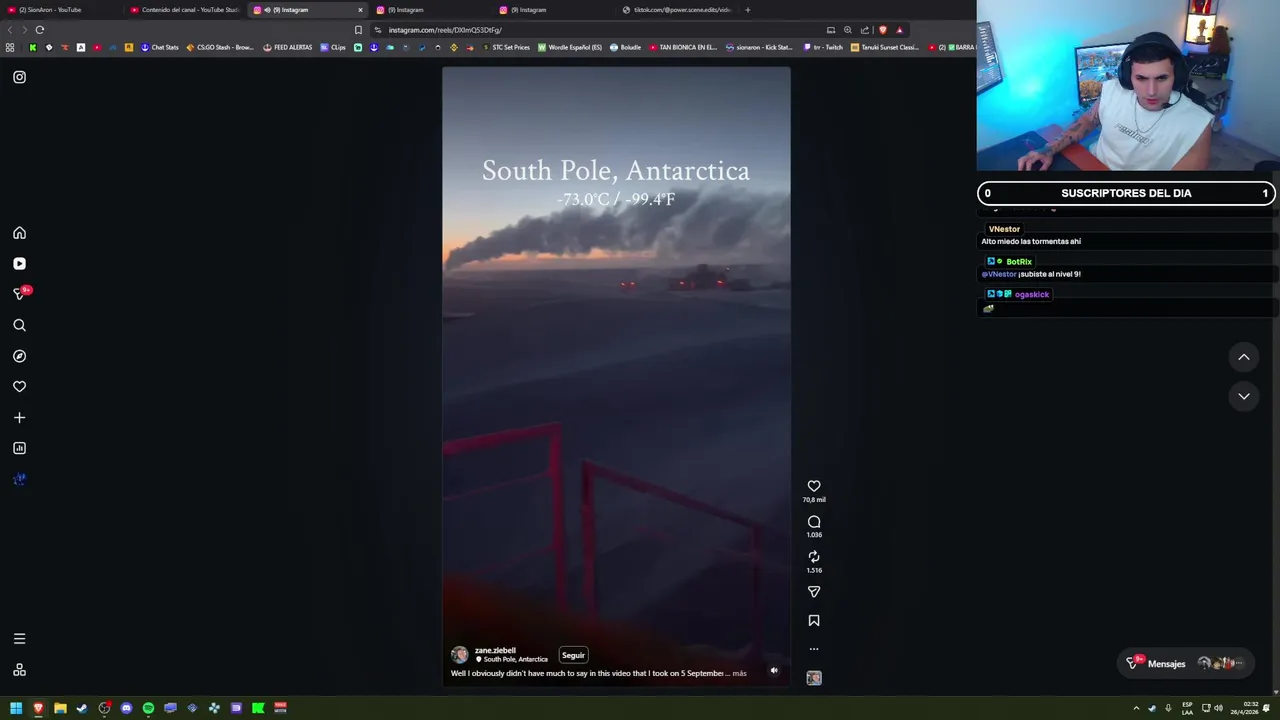1280x720 pixels.
Task: Open the apps grid in bookmarks bar
Action: point(10,47)
